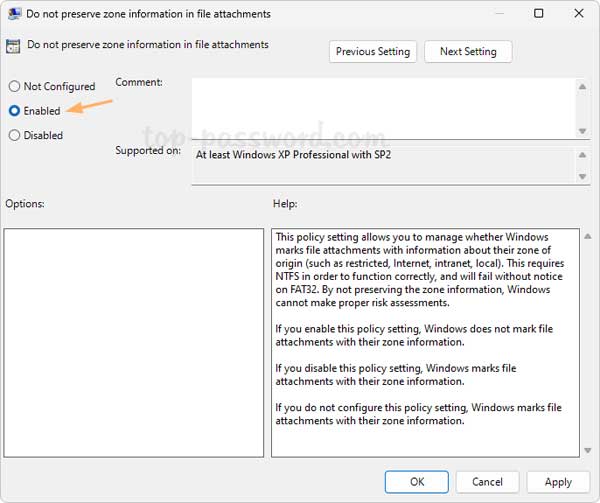The height and width of the screenshot is (503, 600).
Task: Confirm the setting with OK
Action: (x=417, y=481)
